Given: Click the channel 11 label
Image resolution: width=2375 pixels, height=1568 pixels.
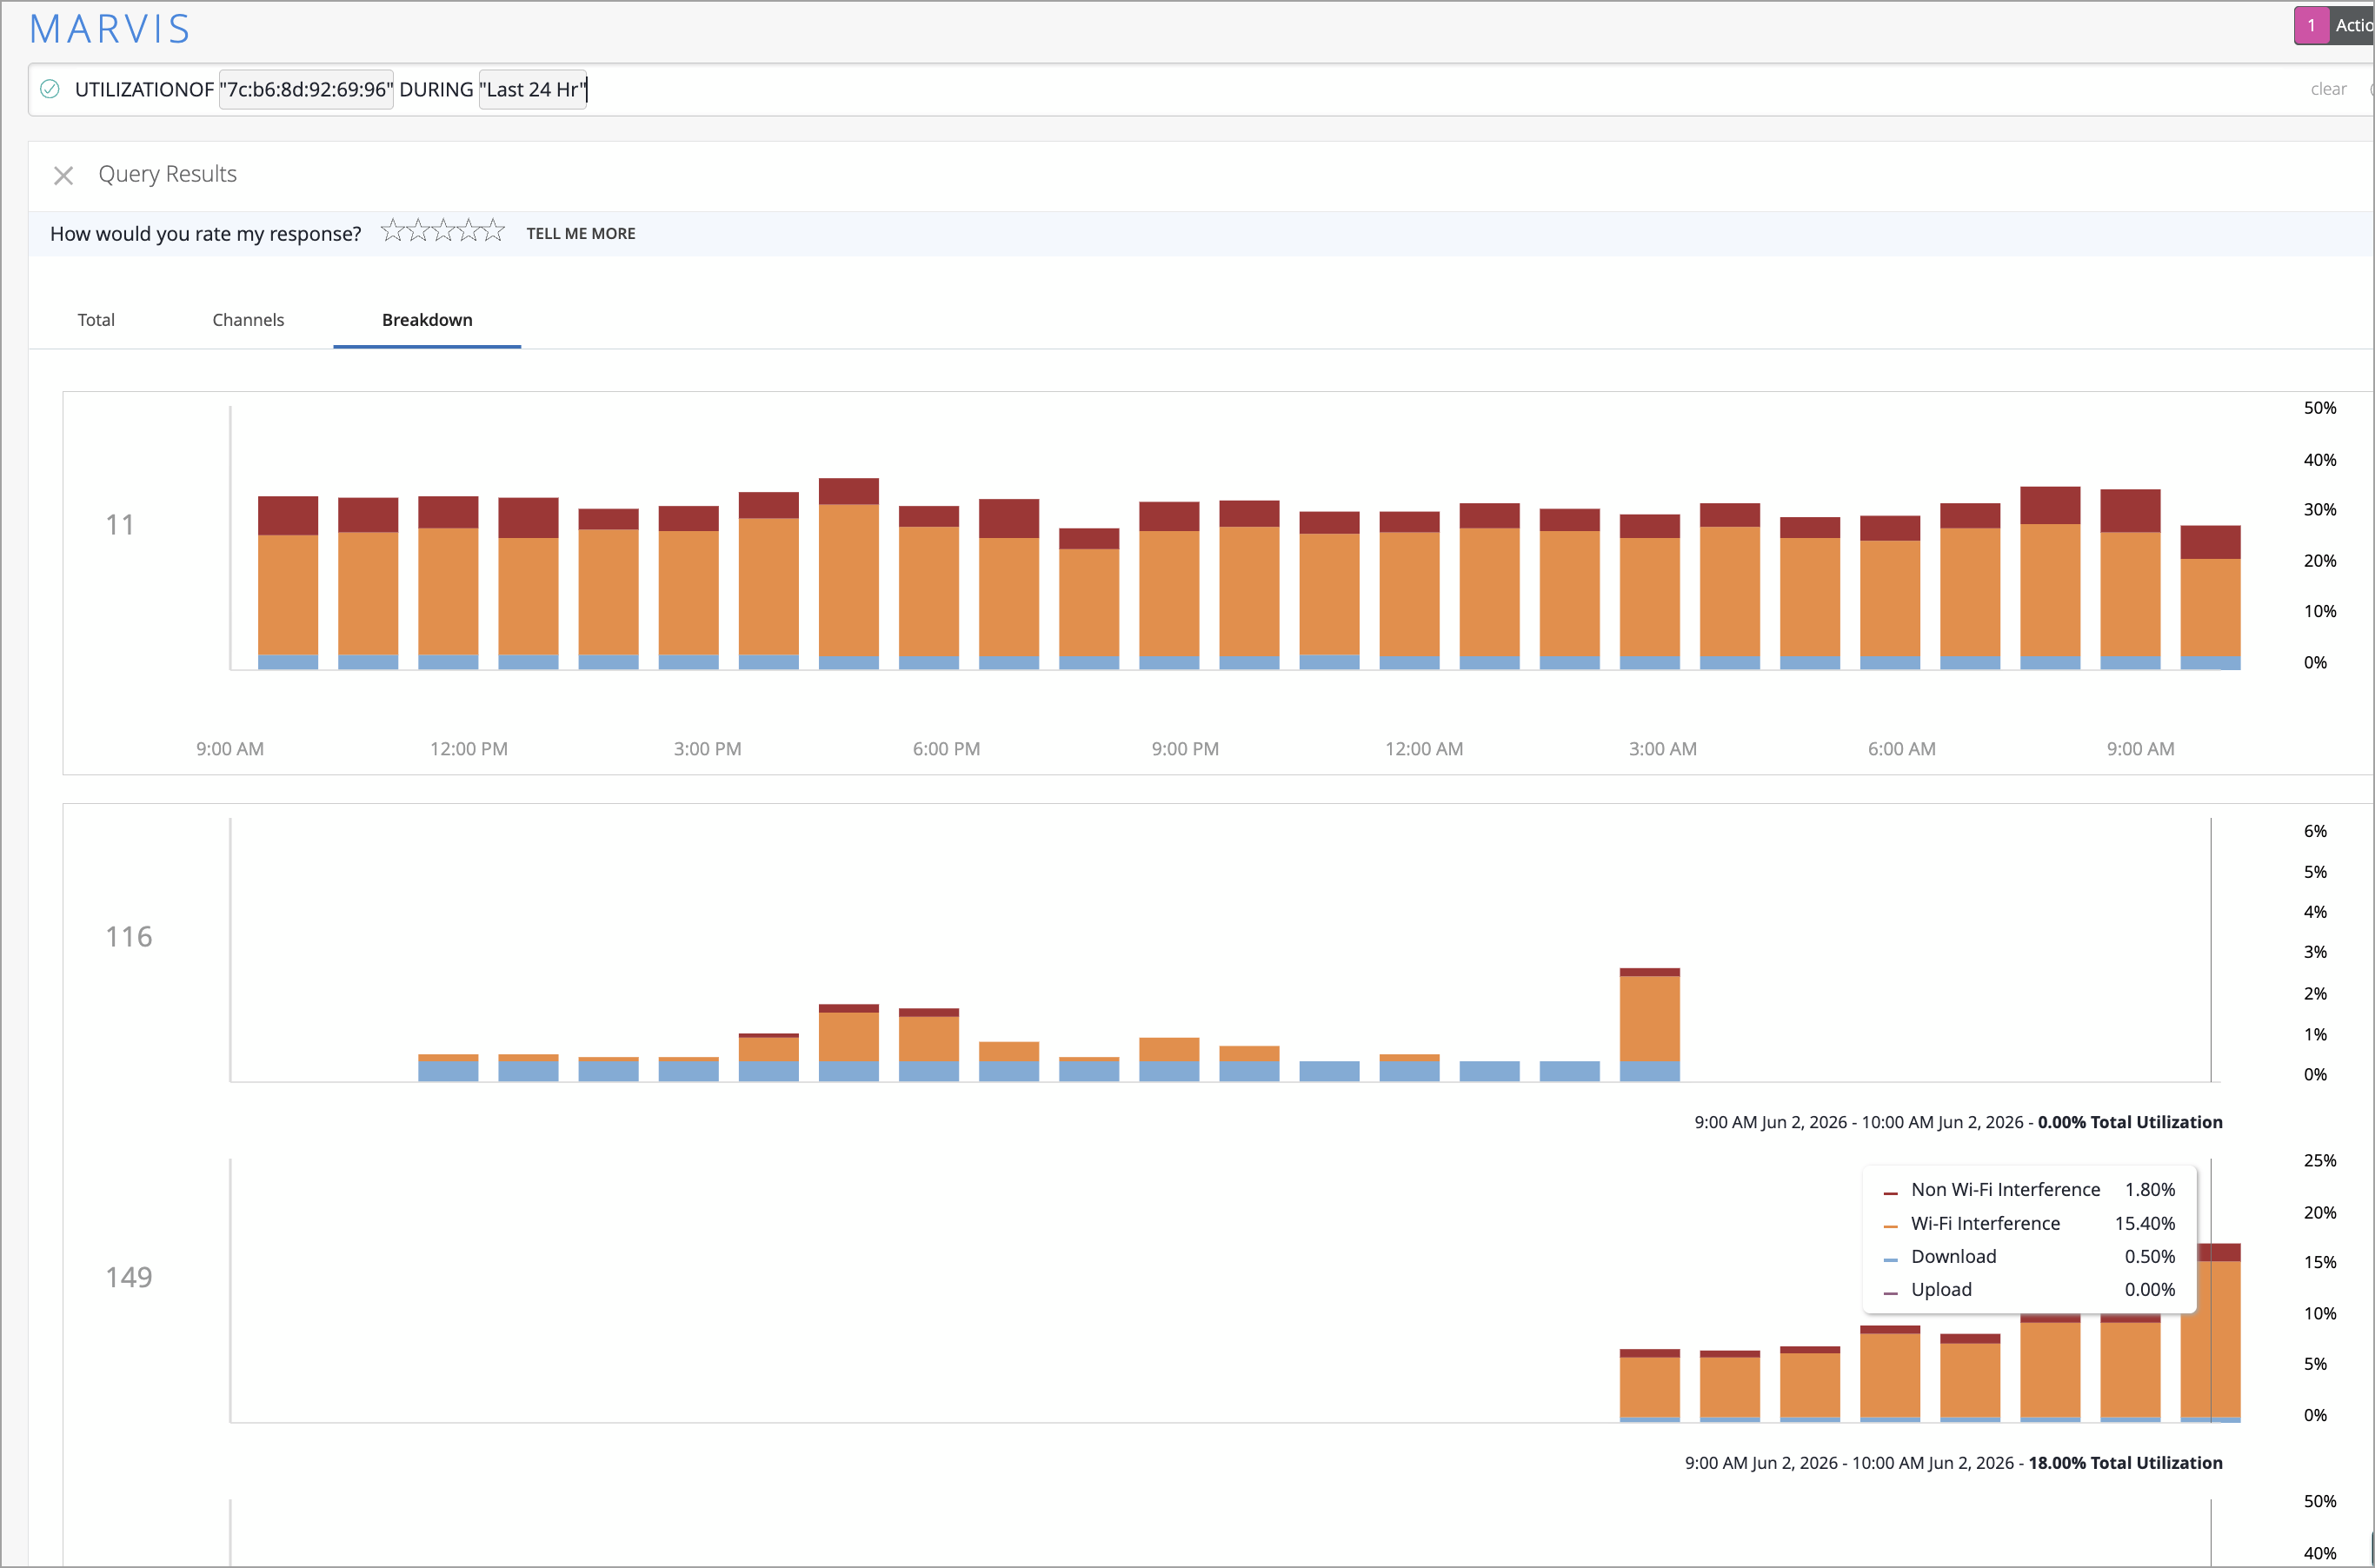Looking at the screenshot, I should point(120,525).
